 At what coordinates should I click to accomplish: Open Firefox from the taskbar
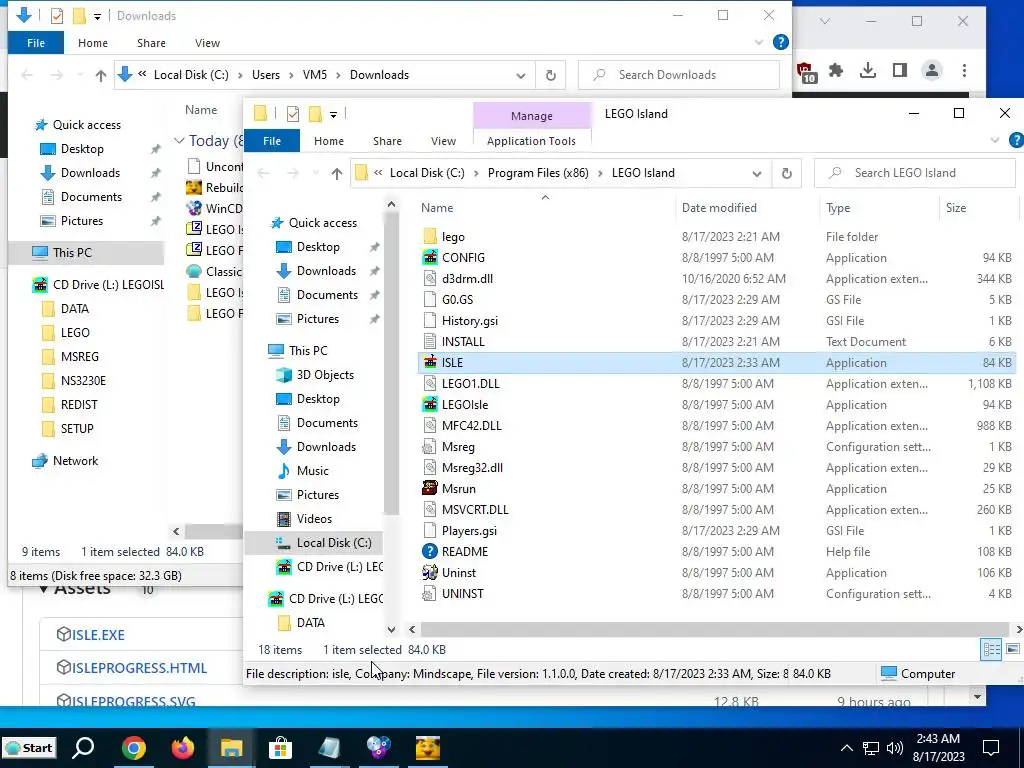(x=183, y=748)
